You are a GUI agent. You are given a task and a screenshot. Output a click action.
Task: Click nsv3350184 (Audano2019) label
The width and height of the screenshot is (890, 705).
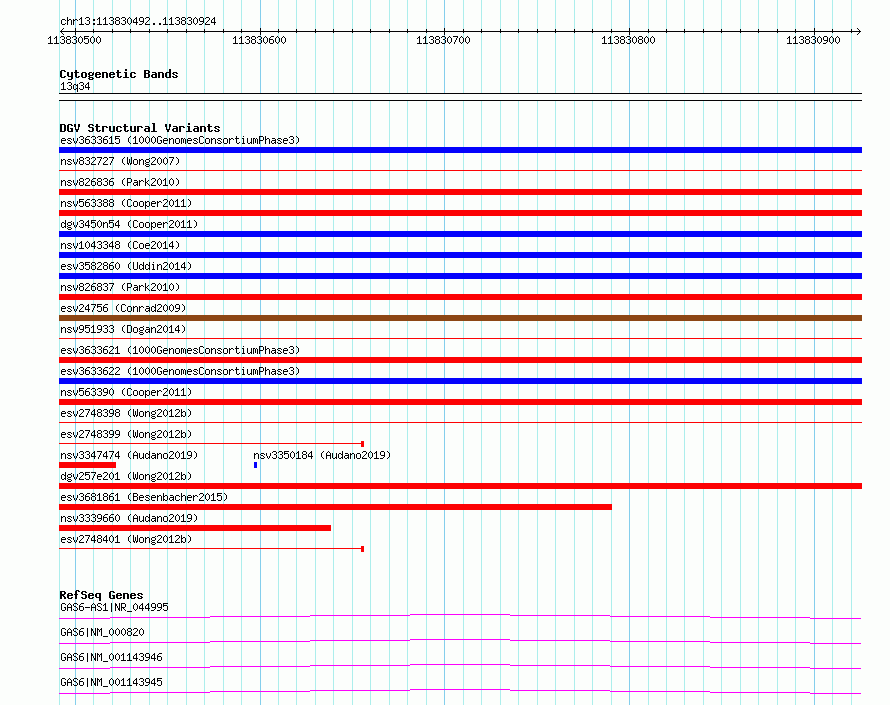(322, 455)
